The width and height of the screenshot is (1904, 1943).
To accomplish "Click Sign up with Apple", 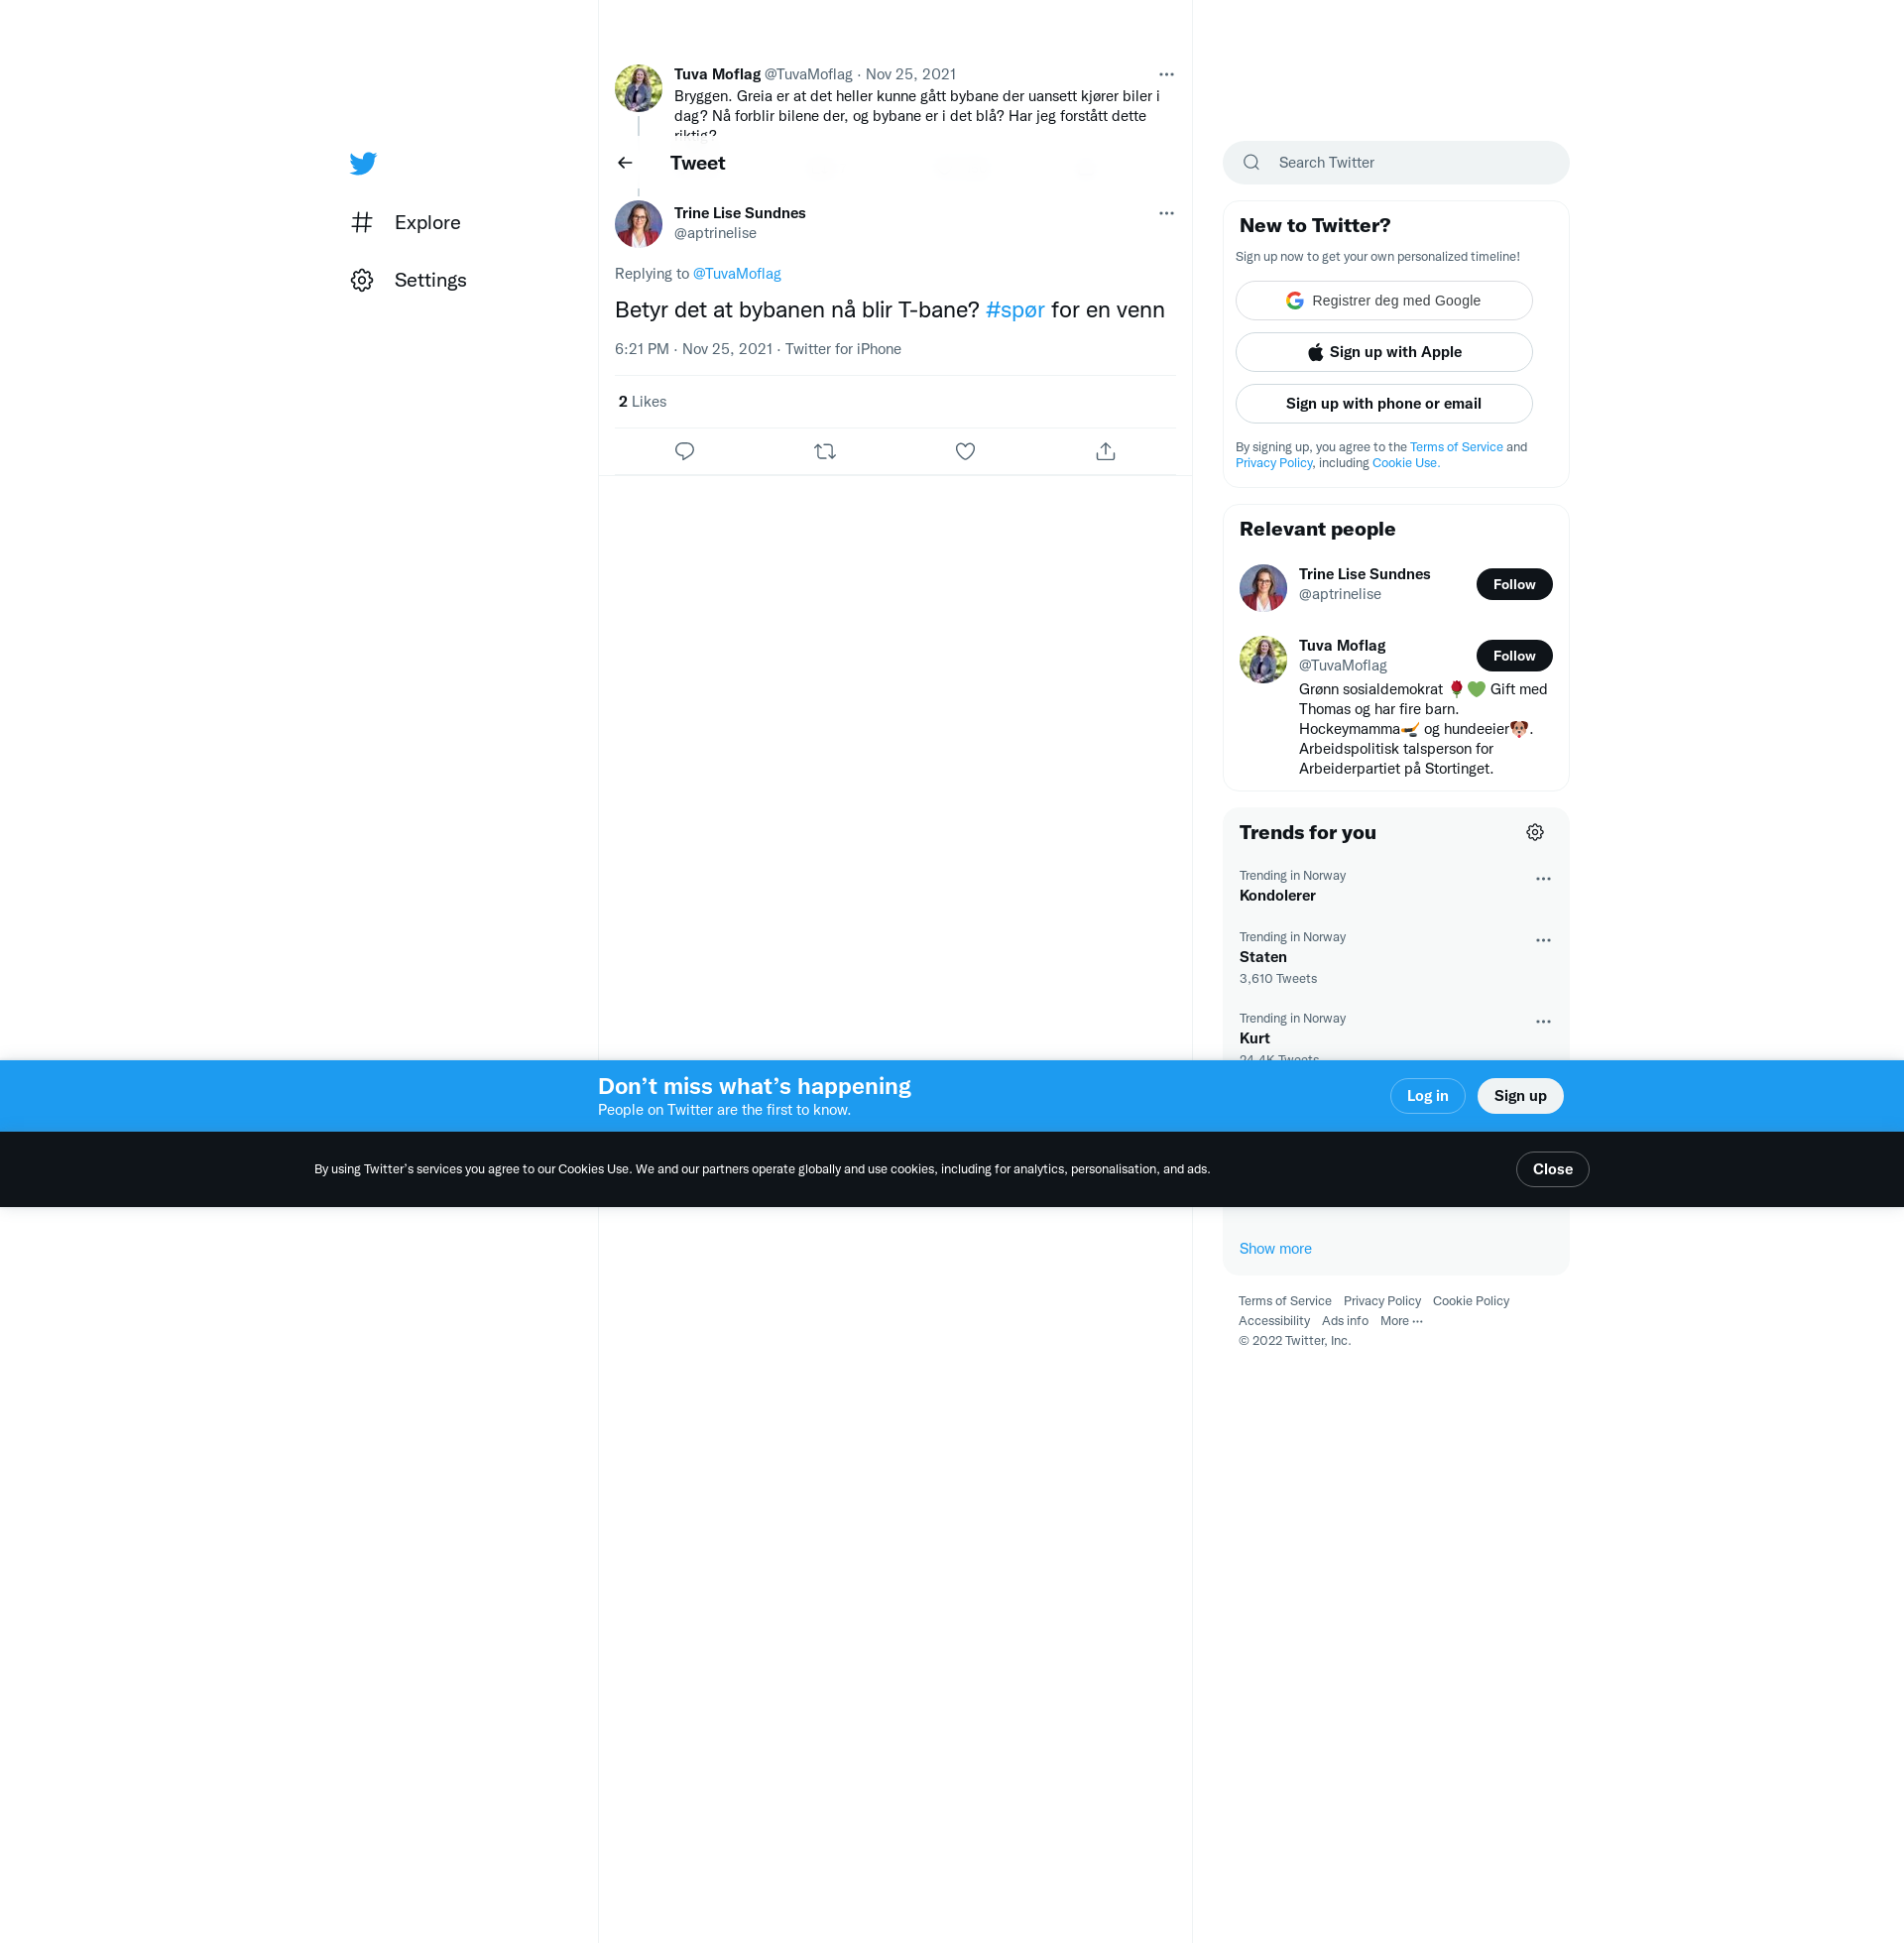I will (1383, 352).
